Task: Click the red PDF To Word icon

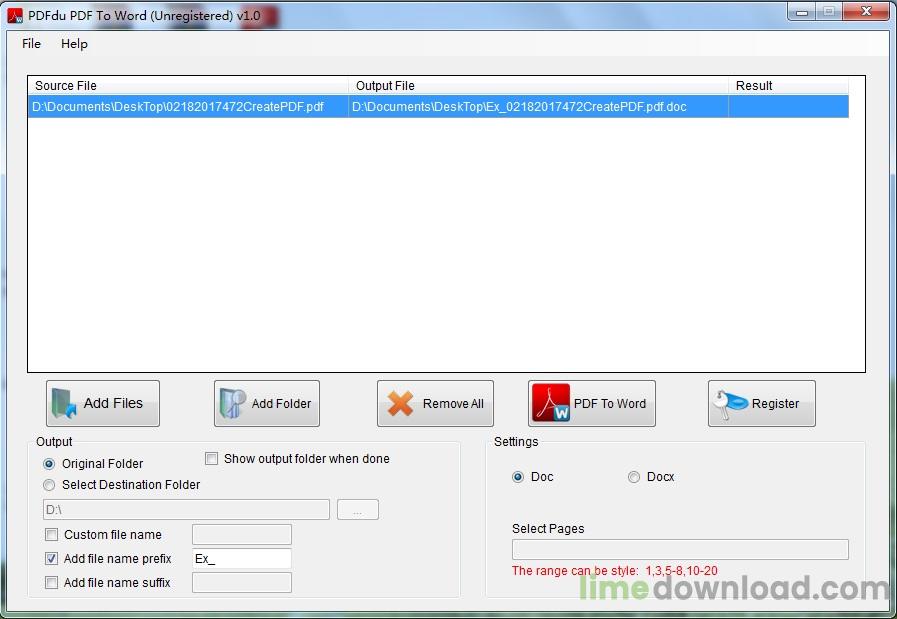Action: click(551, 403)
